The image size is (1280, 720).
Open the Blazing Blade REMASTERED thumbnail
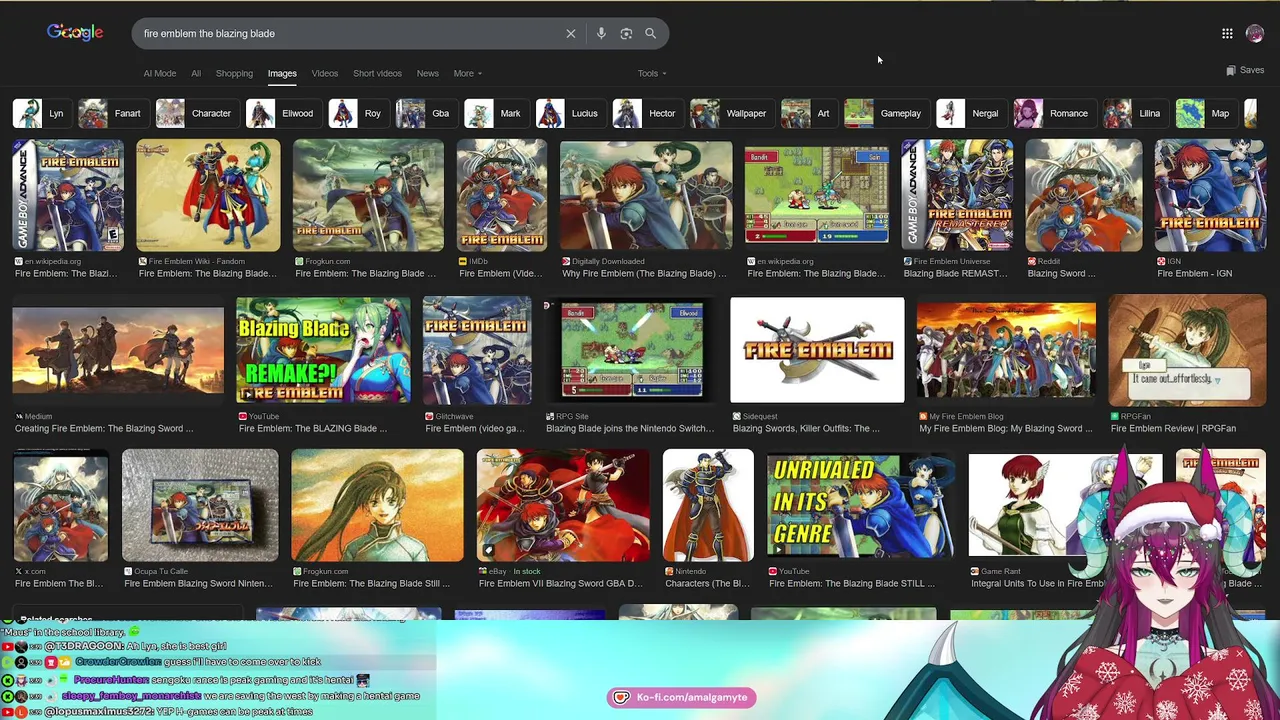point(957,195)
